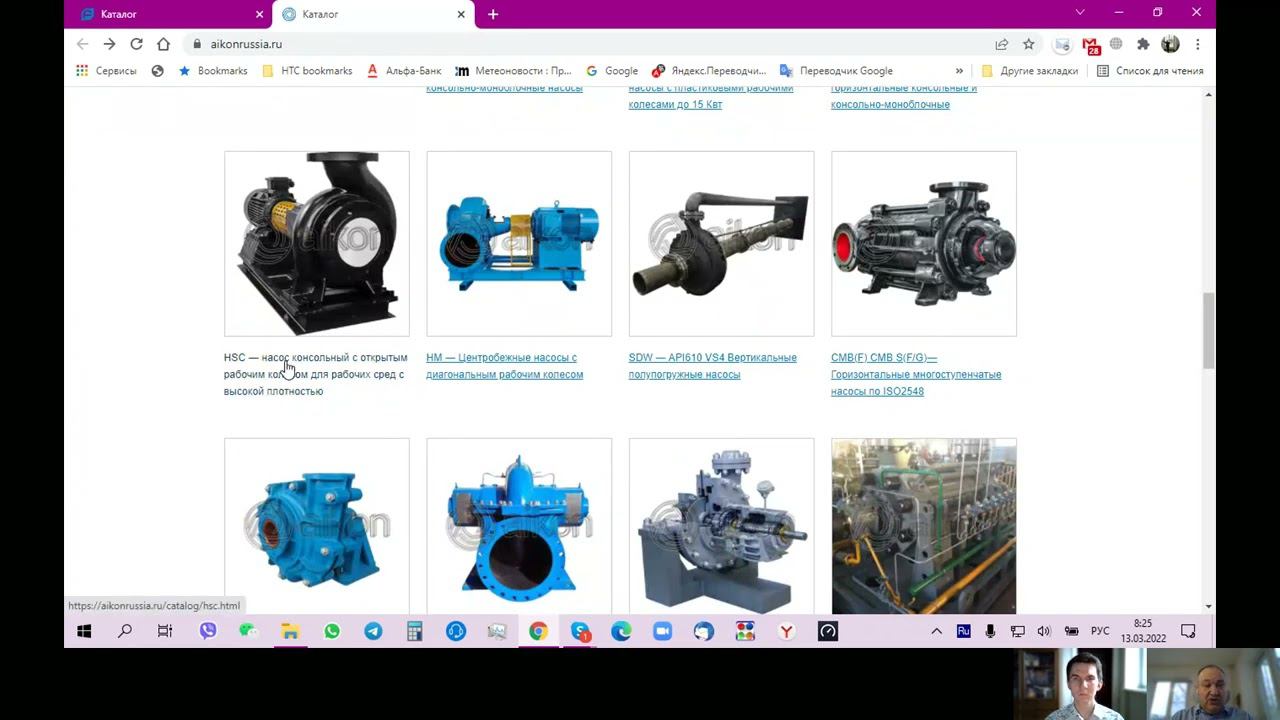Open Windows taskbar search

click(x=125, y=631)
